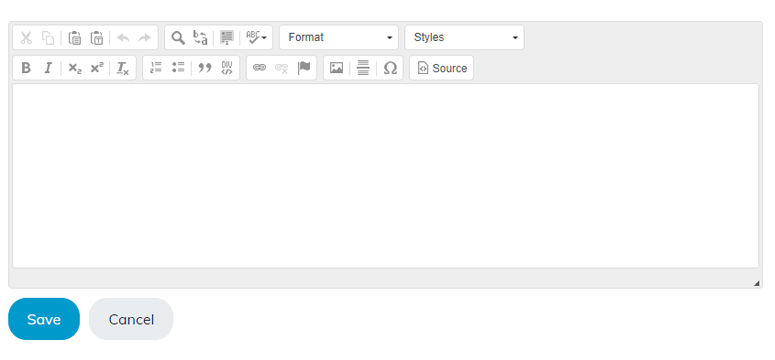775x360 pixels.
Task: Click the editor resize handle corner
Action: pos(756,283)
